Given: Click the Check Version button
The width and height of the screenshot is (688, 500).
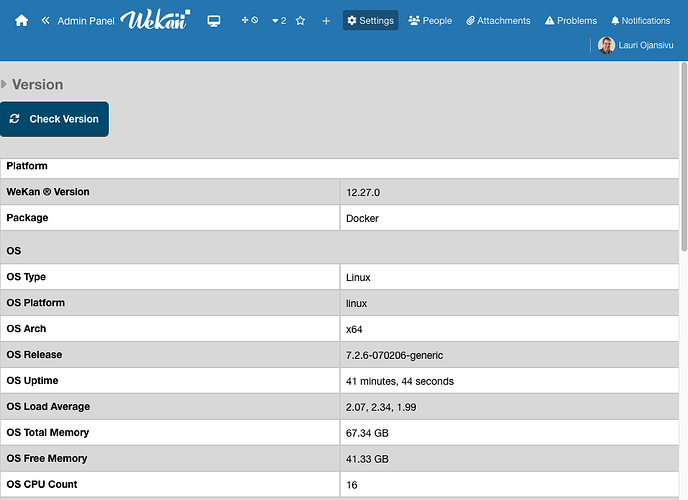Looking at the screenshot, I should (54, 119).
